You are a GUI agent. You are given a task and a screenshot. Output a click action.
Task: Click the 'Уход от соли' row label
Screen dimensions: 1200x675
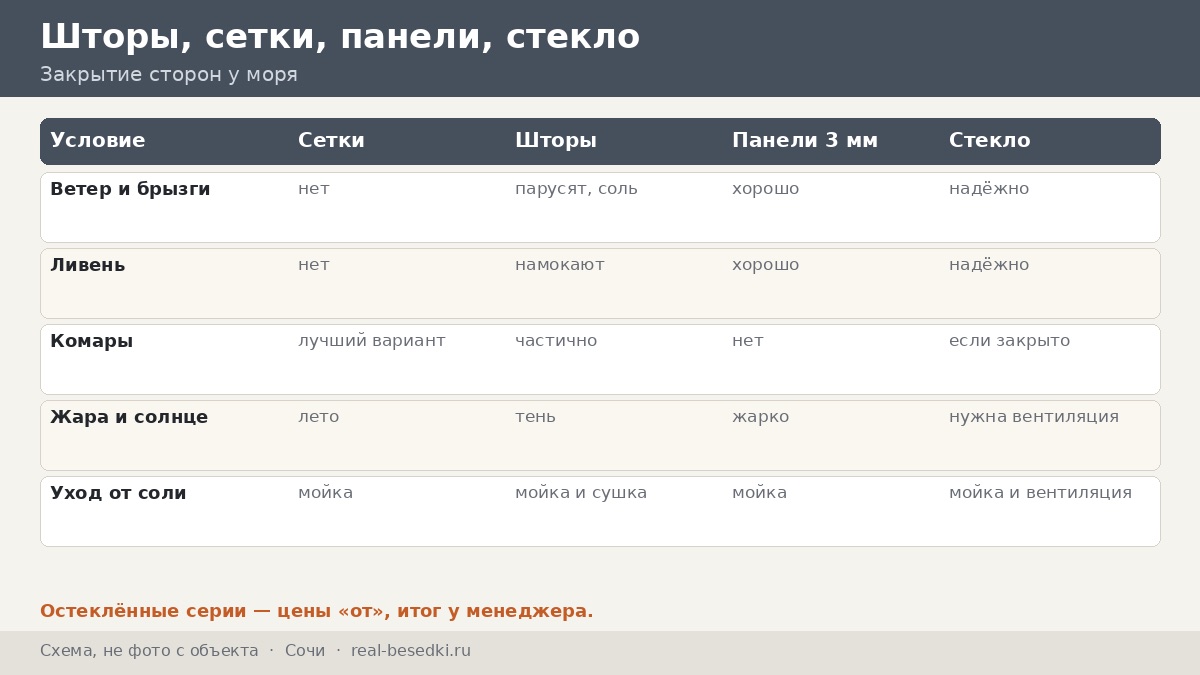[x=118, y=493]
